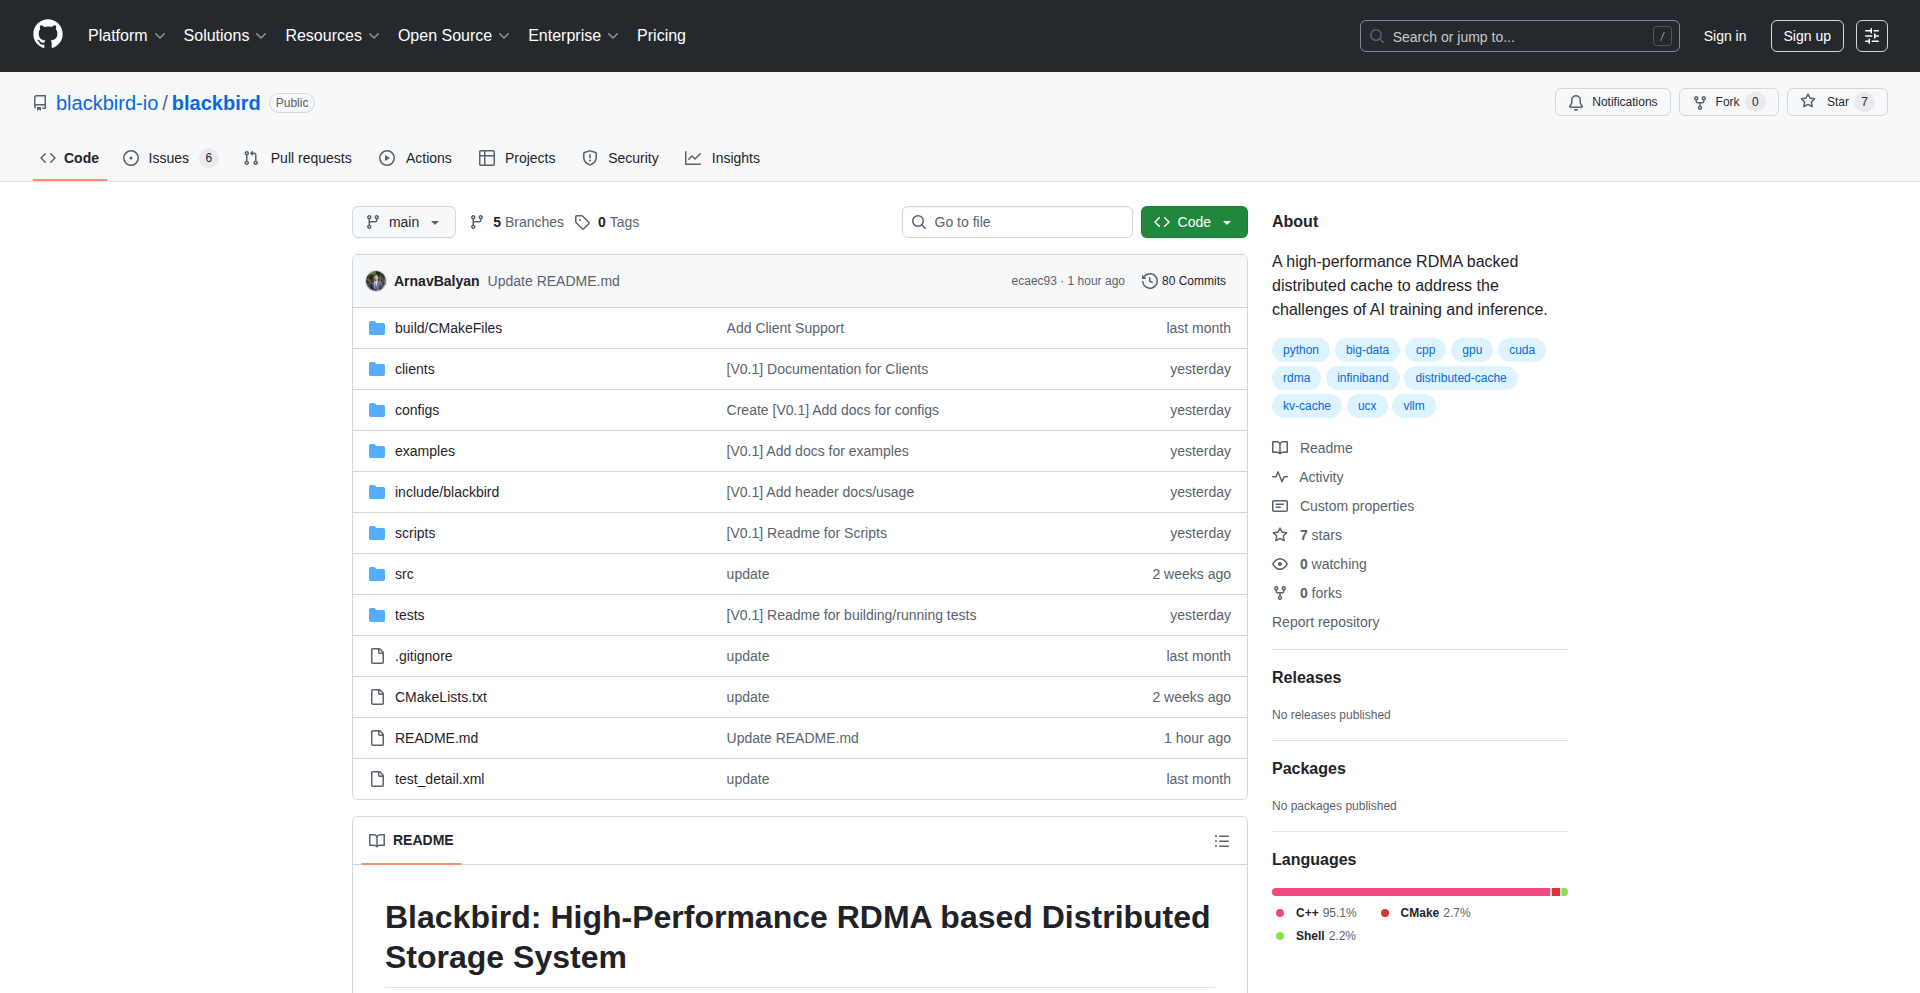Open the test_detail.xml file
1920x993 pixels.
[x=439, y=779]
